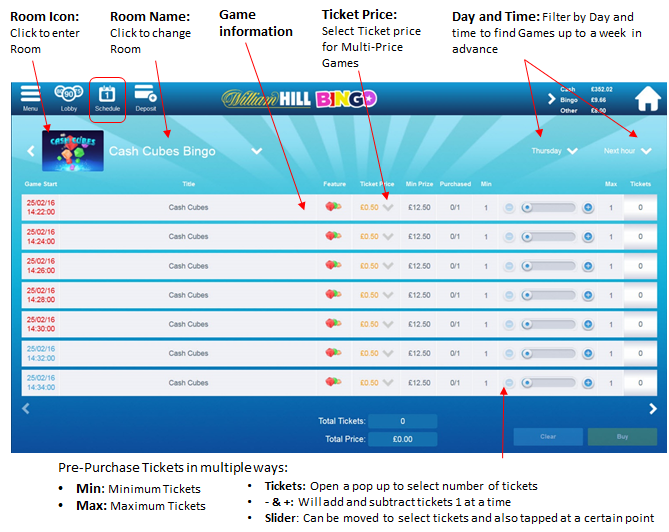Set maximum tickets for 14:24:00 game

pos(611,237)
